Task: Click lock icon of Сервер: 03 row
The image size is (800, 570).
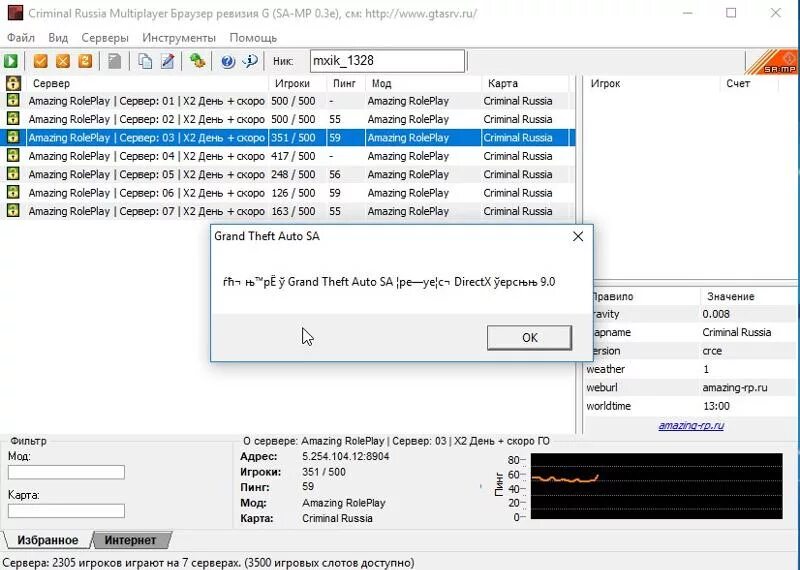Action: tap(13, 137)
